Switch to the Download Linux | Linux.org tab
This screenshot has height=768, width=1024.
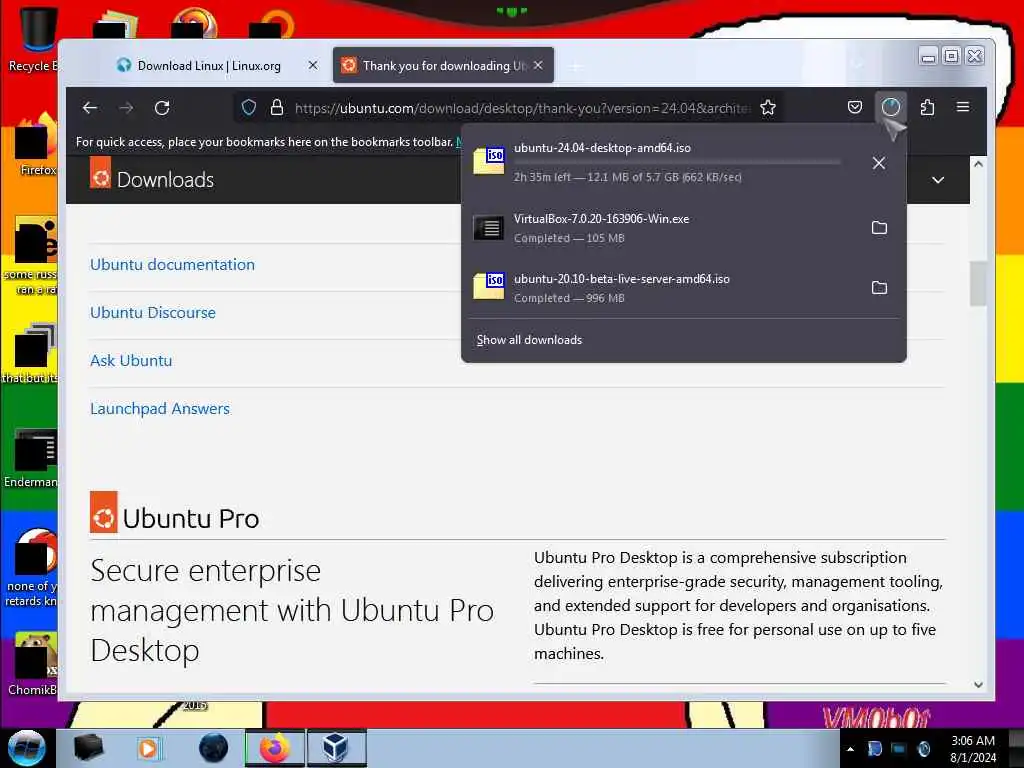(209, 65)
